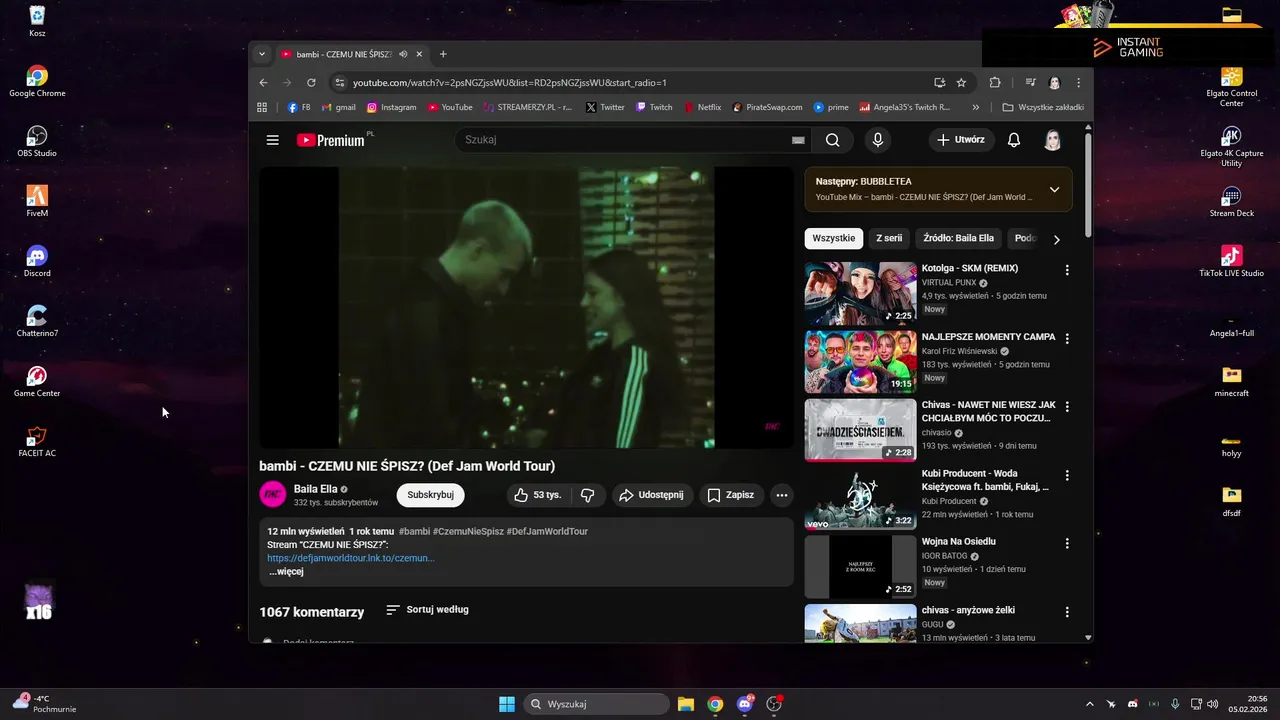Focus the Windows Wyszukaj taskbar search
Viewport: 1280px width, 720px height.
597,704
